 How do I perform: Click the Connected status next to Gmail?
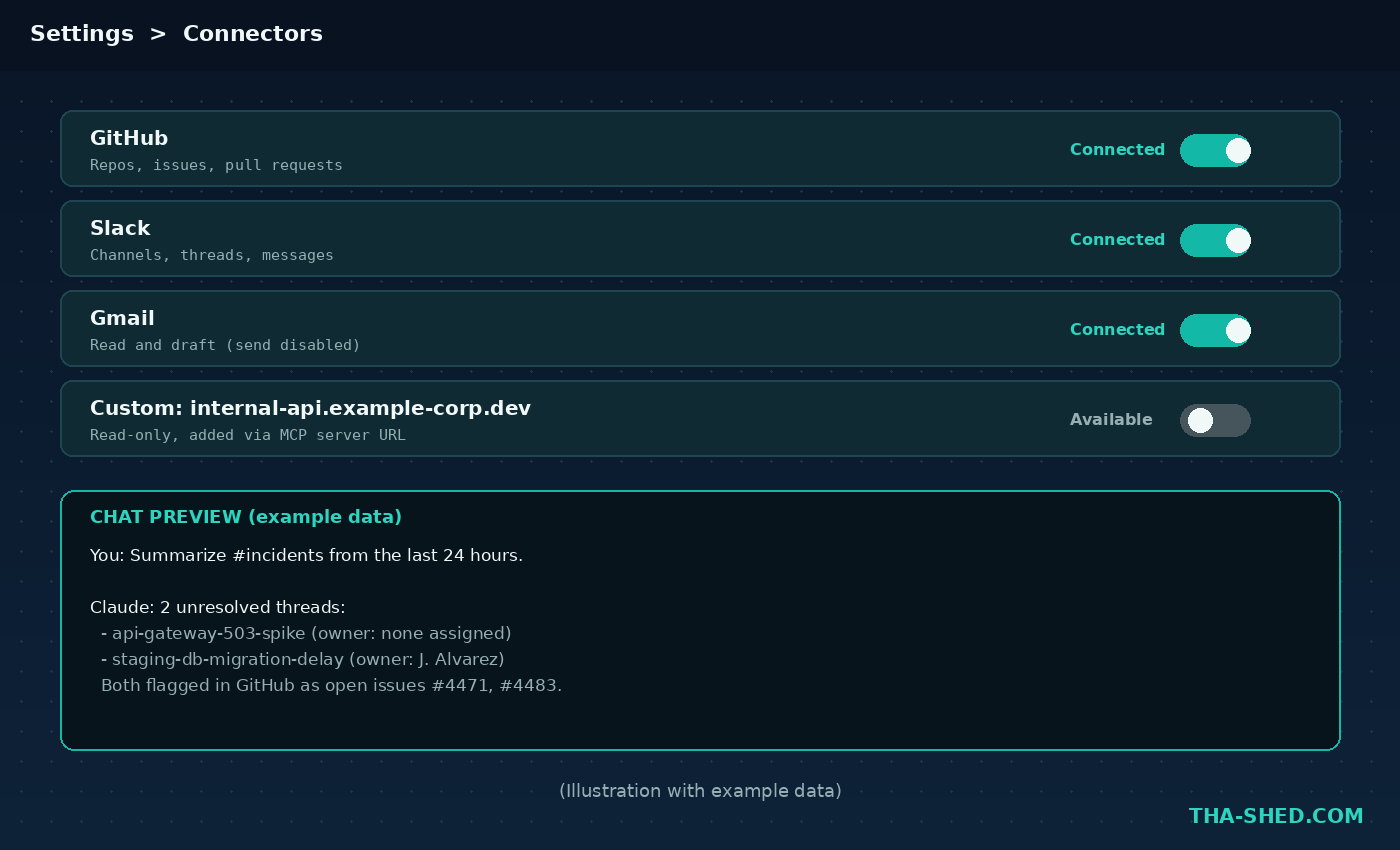pyautogui.click(x=1117, y=330)
